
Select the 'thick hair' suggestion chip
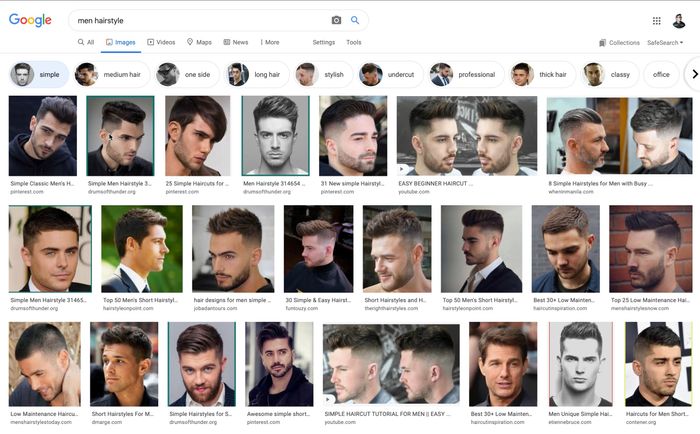point(543,75)
